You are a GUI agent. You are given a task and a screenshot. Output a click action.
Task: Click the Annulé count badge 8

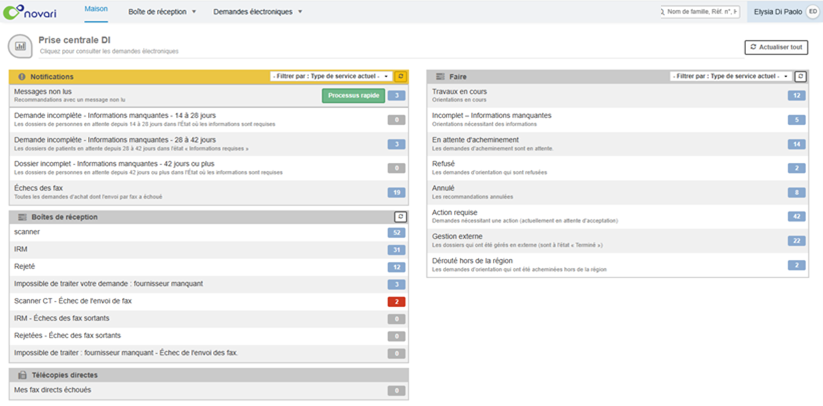coord(797,193)
